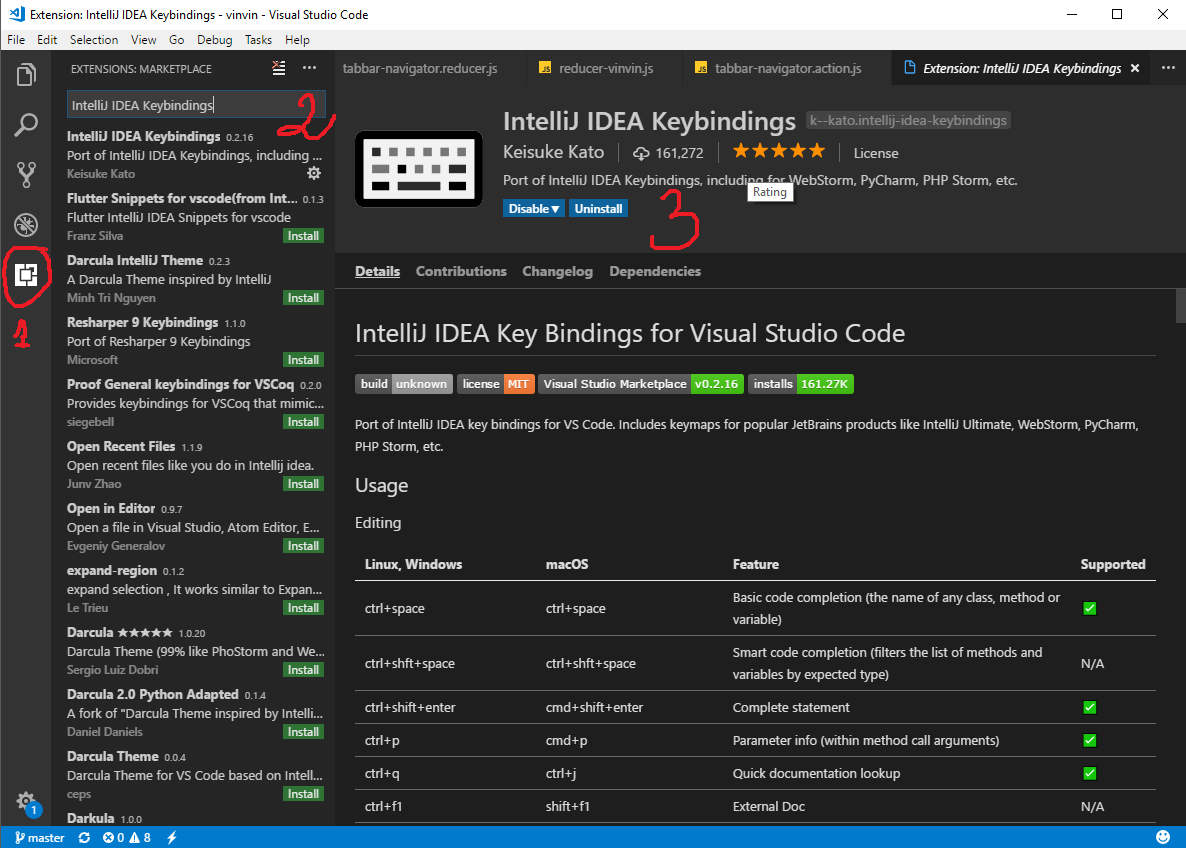The image size is (1186, 848).
Task: Click the install count cloud icon
Action: click(x=641, y=154)
